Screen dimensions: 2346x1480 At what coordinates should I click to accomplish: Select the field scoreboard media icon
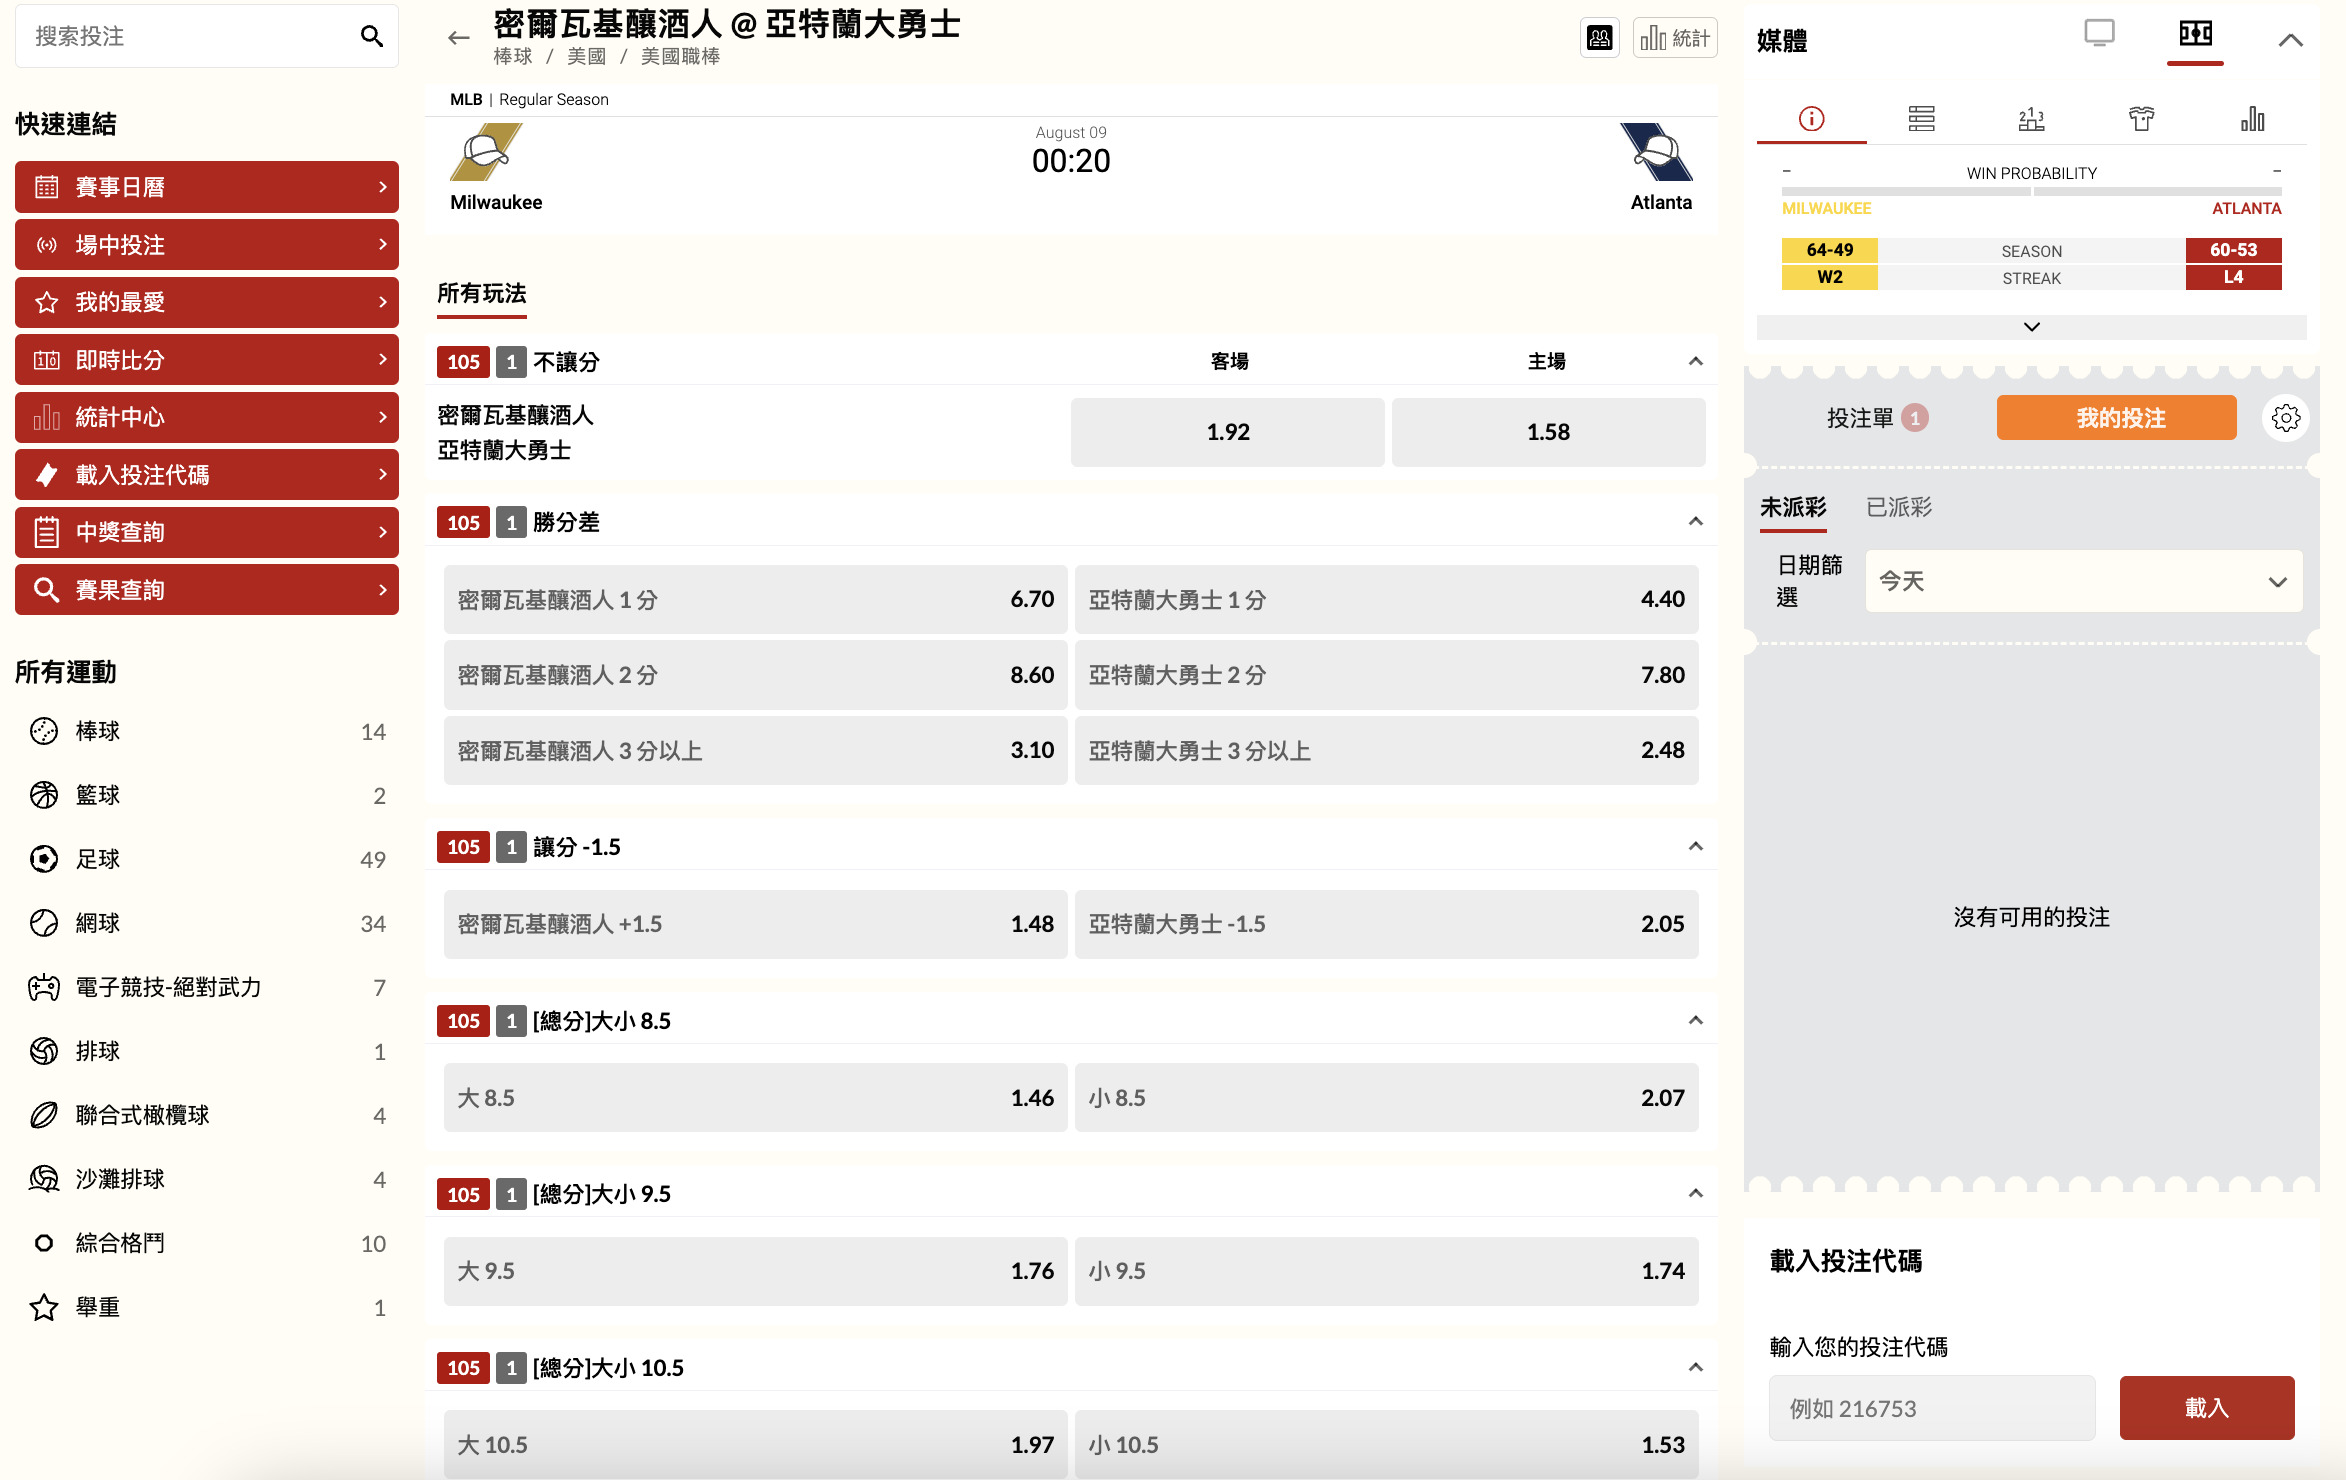click(2195, 34)
